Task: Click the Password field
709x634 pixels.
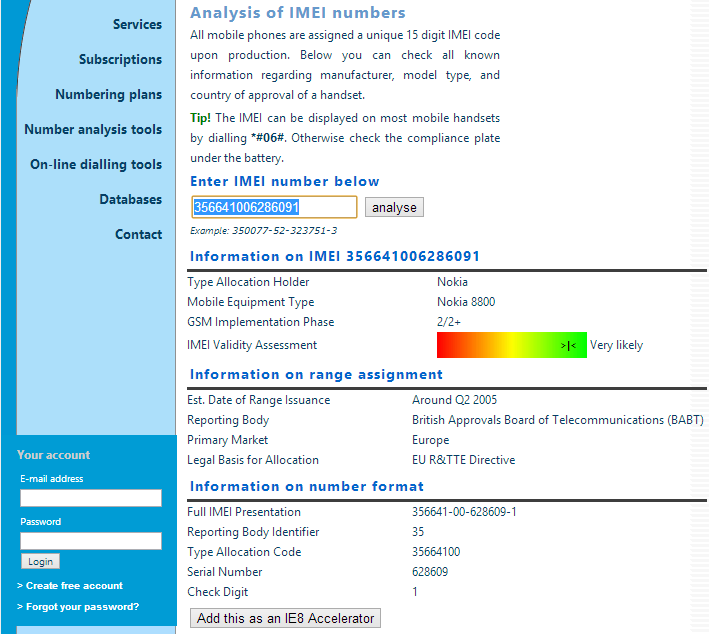Action: click(x=91, y=541)
